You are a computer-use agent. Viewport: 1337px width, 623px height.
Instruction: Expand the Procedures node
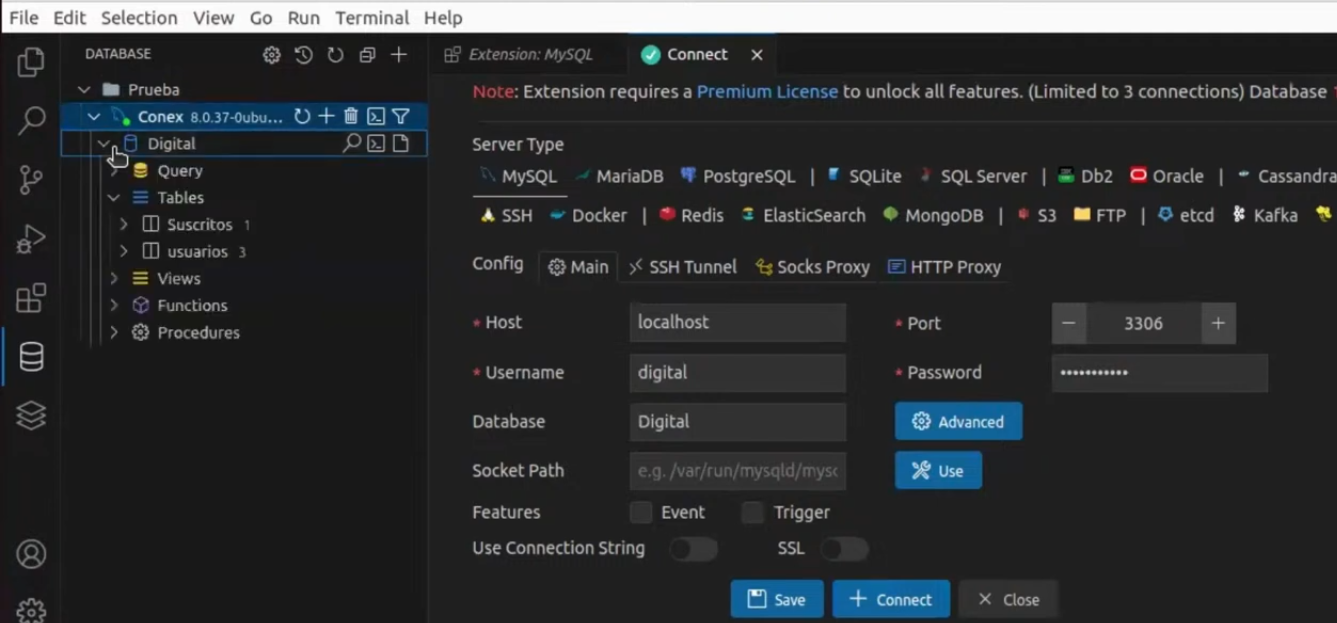pos(114,333)
